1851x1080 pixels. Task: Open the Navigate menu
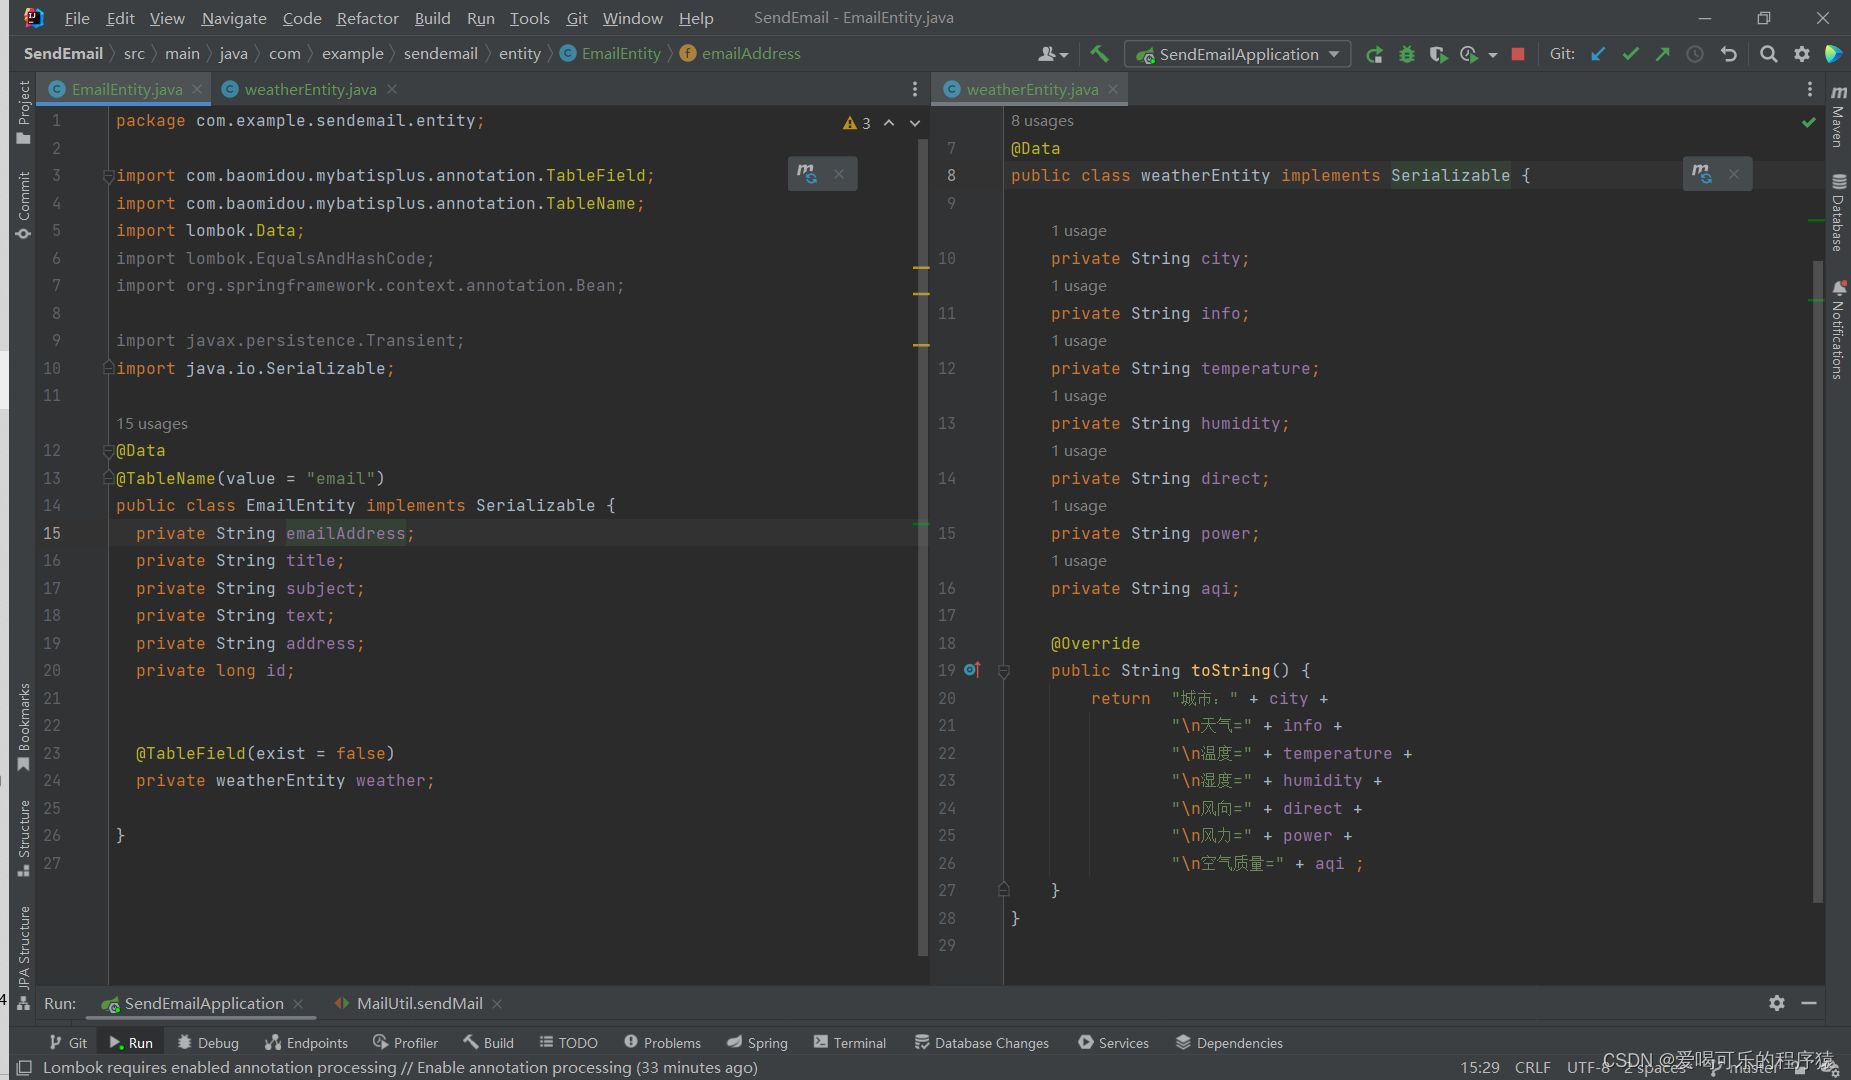[234, 18]
